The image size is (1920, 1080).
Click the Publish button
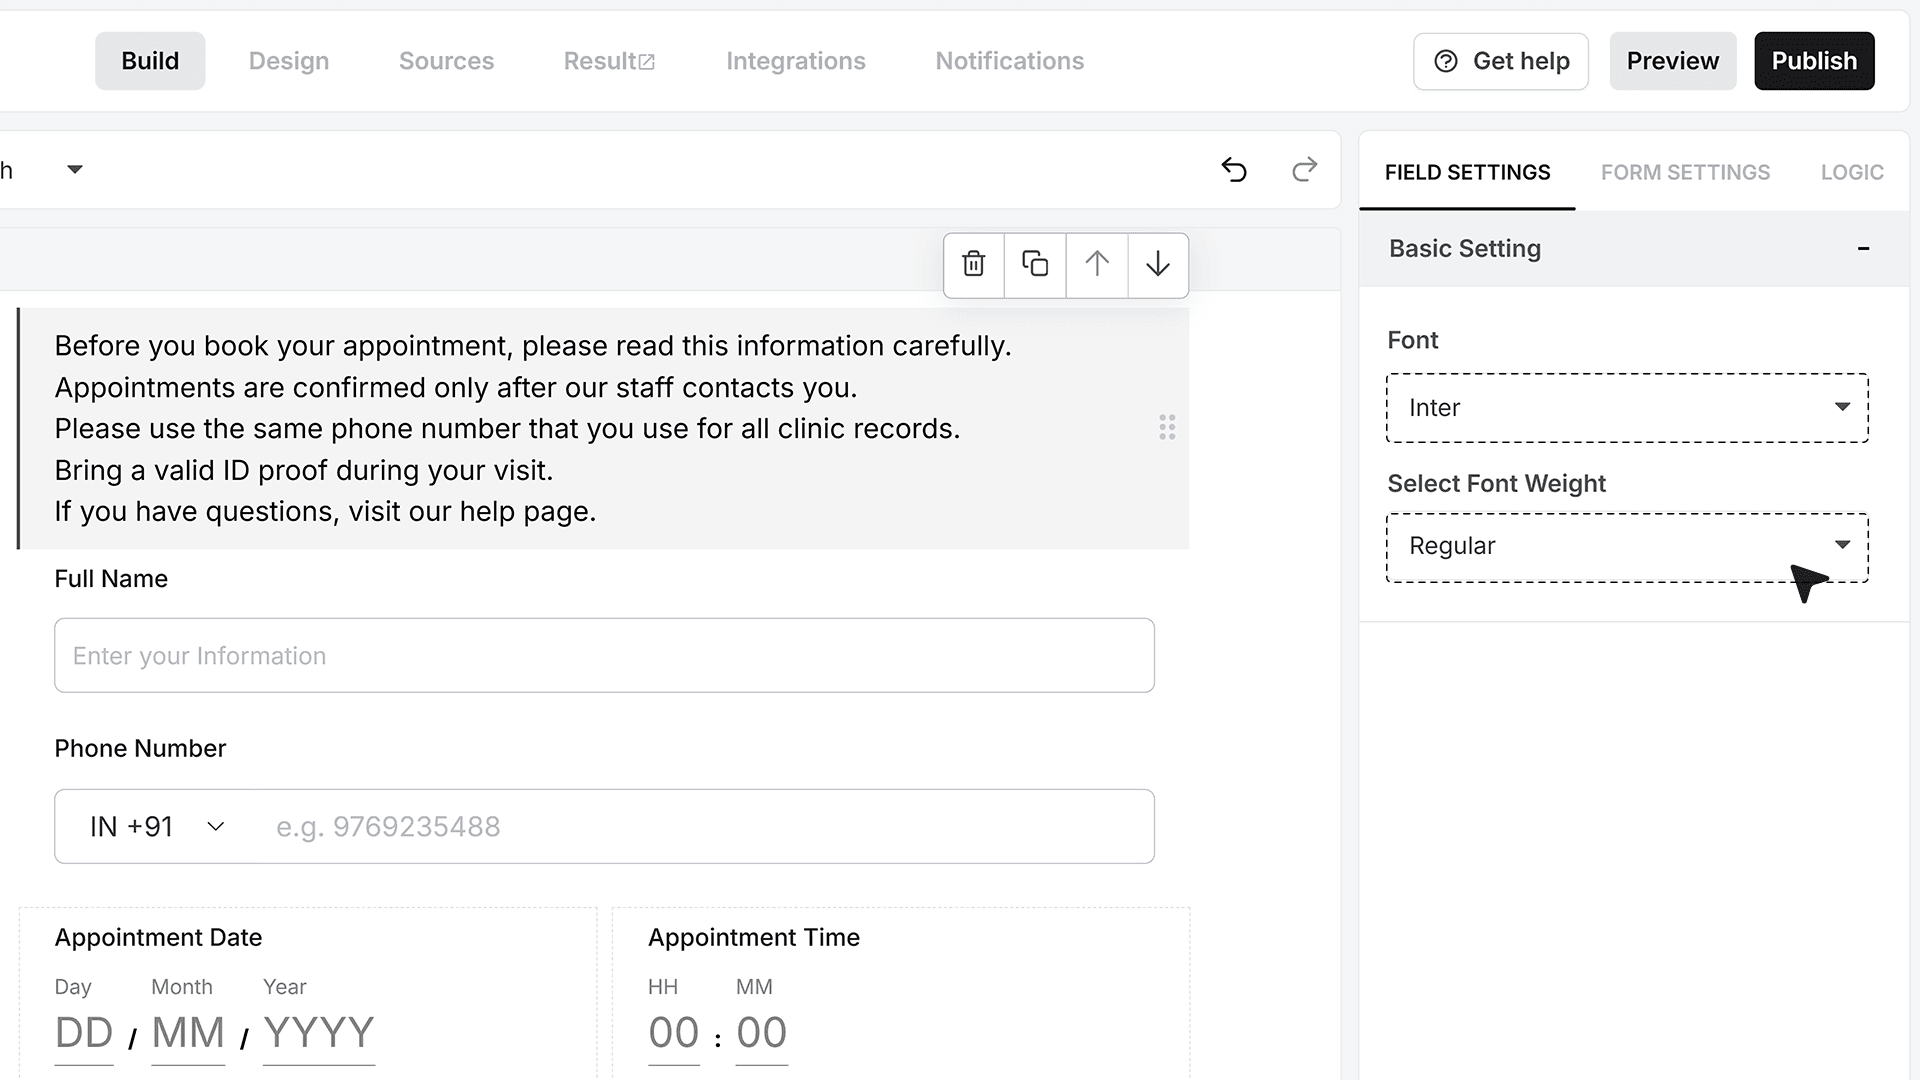pos(1814,61)
